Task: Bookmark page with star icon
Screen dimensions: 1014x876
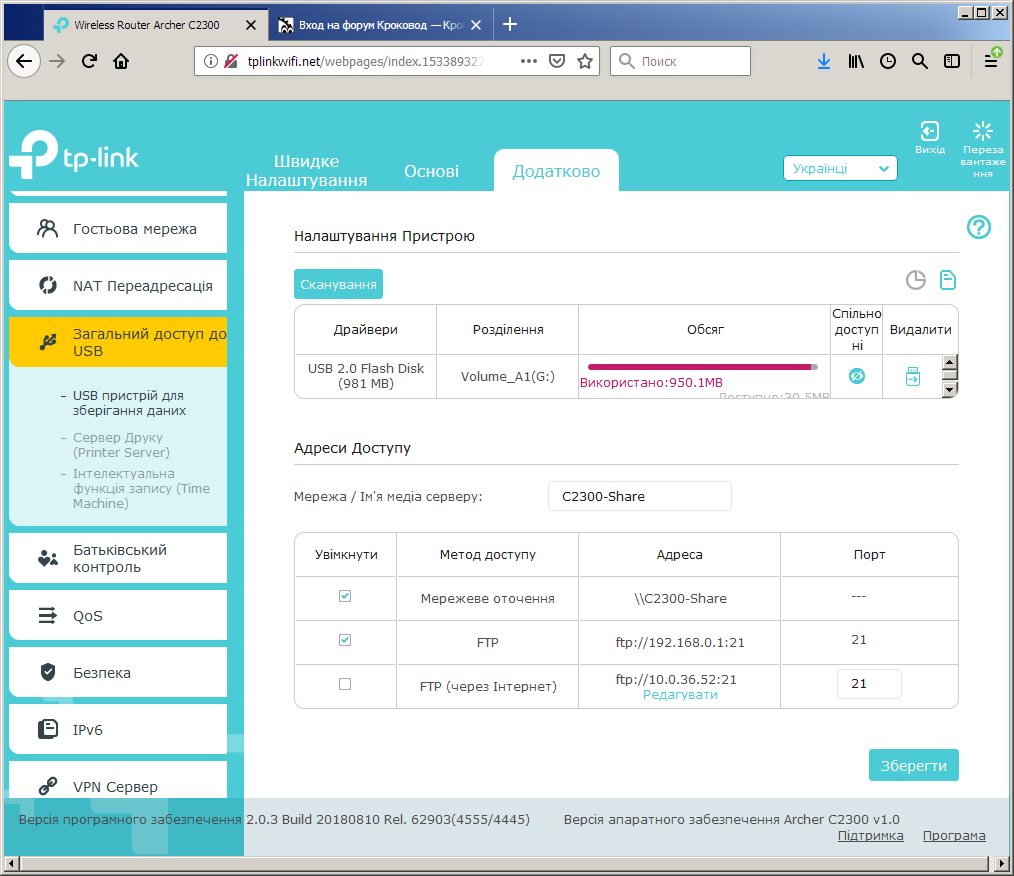Action: pyautogui.click(x=585, y=61)
